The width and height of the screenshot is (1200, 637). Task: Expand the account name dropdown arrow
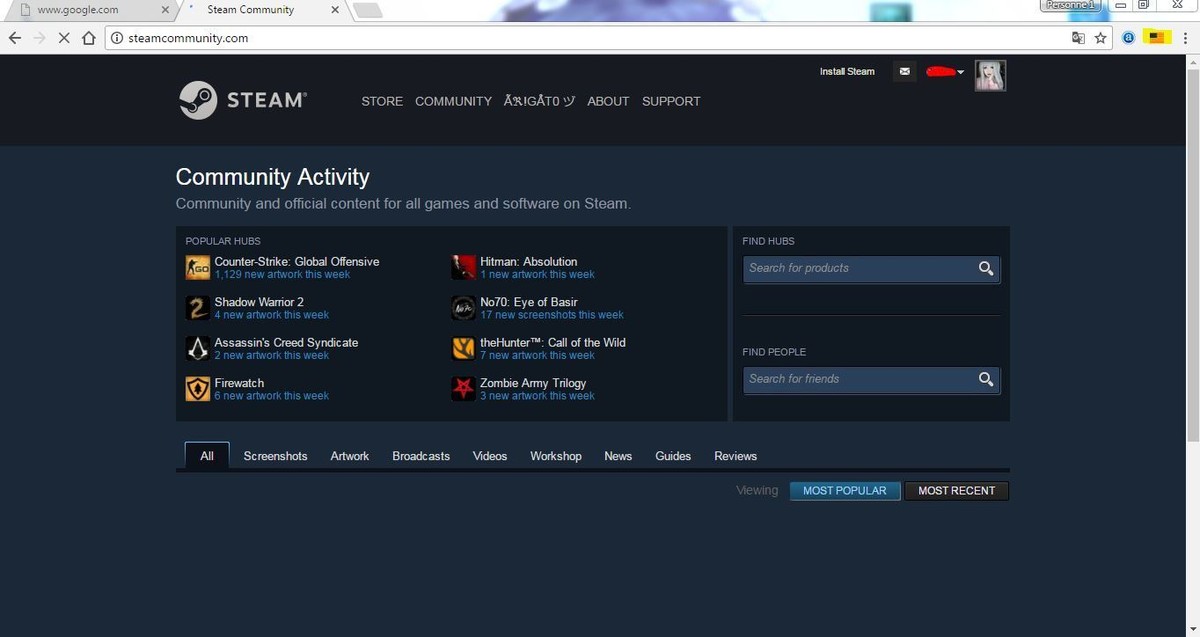960,72
